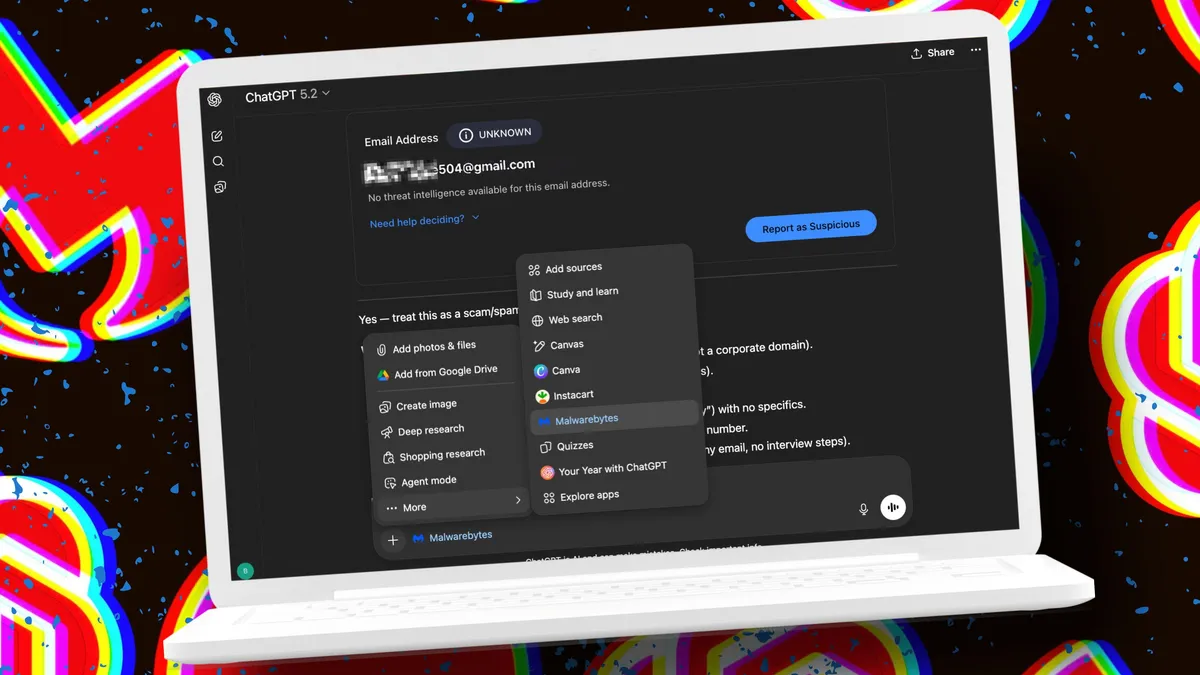Expand the Need help deciding section
1200x675 pixels.
click(x=424, y=221)
